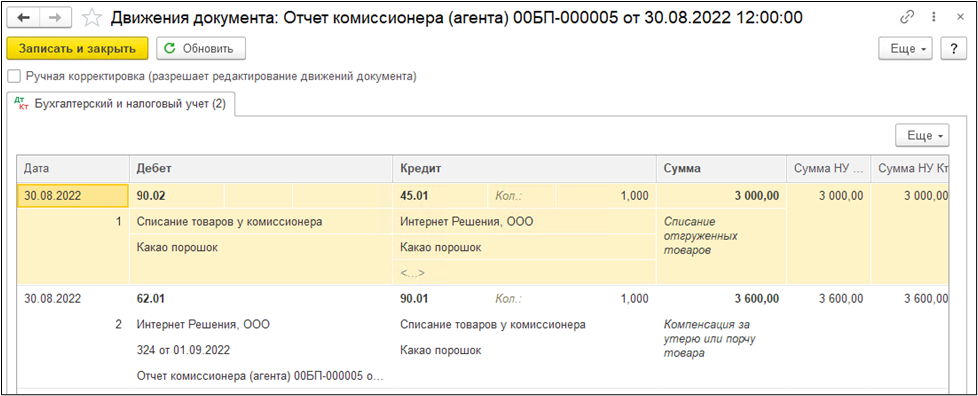The width and height of the screenshot is (978, 396).
Task: Select date cell in first row
Action: [x=73, y=196]
